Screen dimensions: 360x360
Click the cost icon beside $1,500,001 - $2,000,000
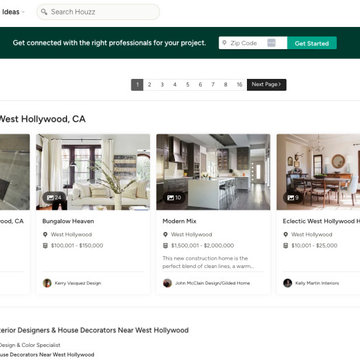click(x=165, y=246)
